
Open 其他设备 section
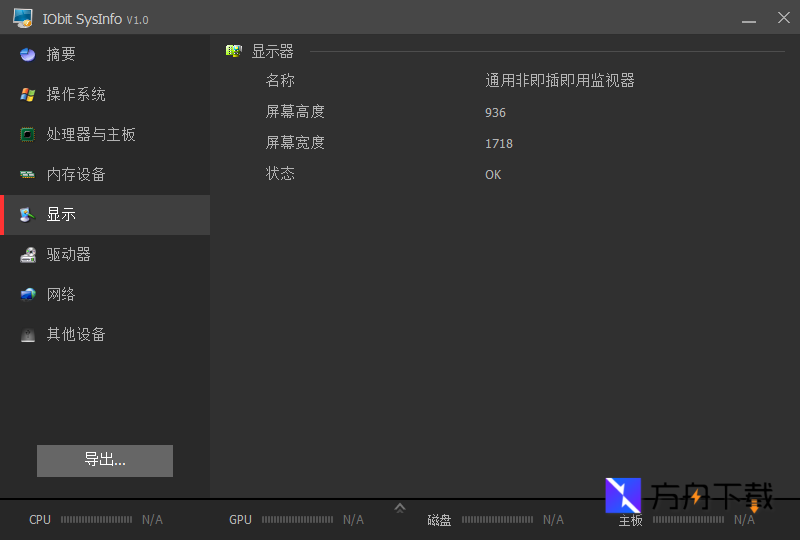point(105,335)
